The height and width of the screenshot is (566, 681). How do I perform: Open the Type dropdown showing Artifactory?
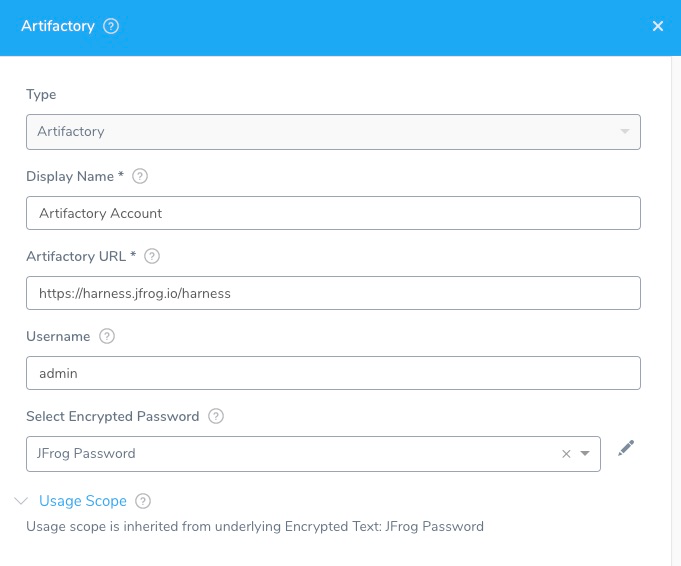(333, 132)
